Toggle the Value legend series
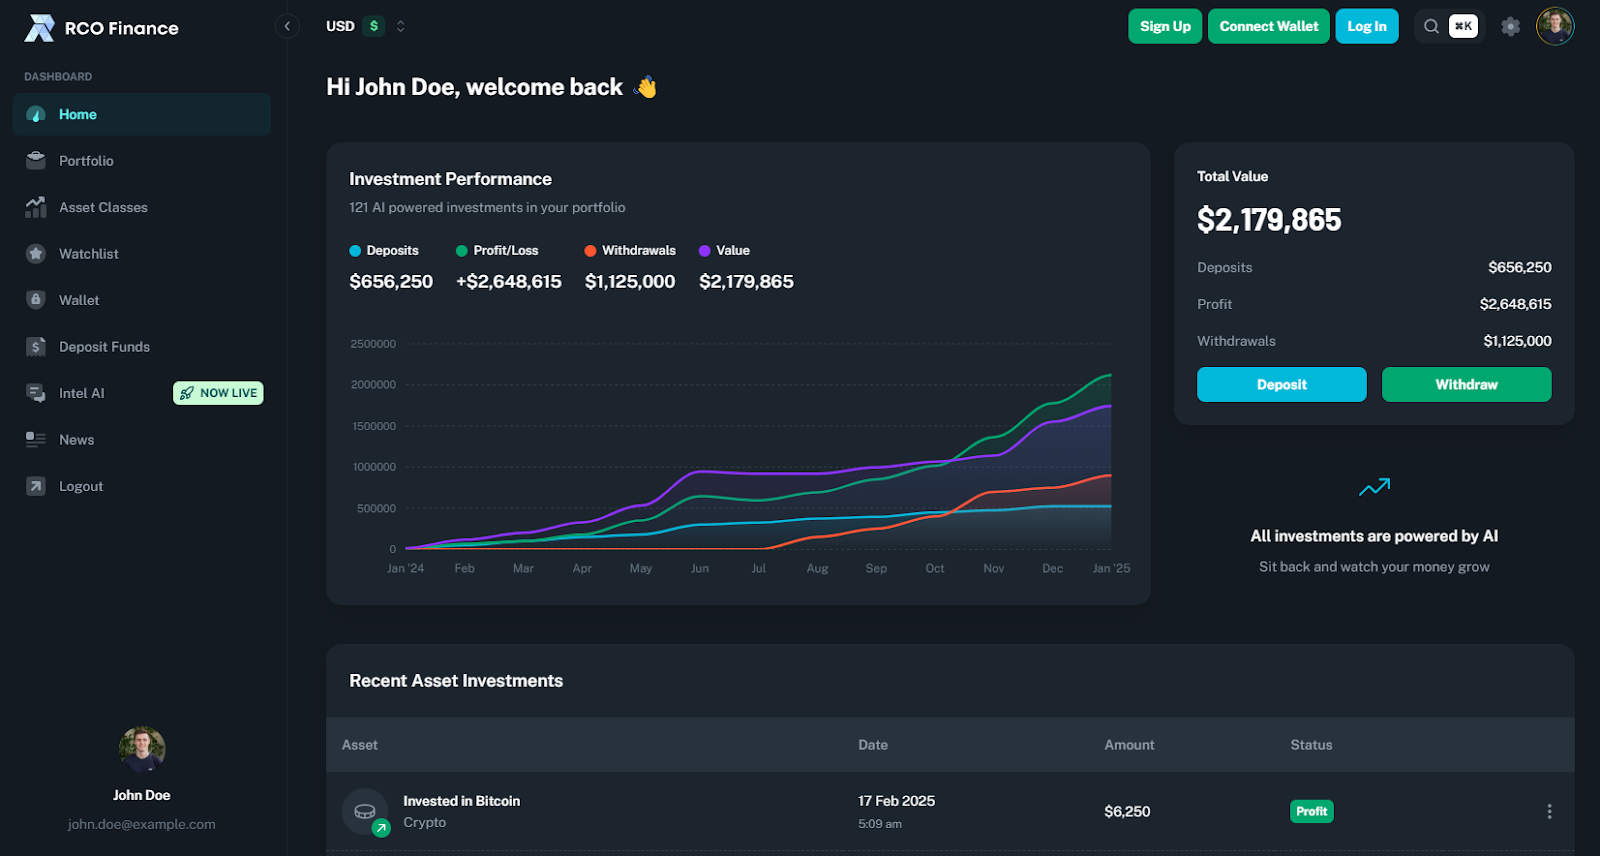The width and height of the screenshot is (1600, 856). point(724,251)
